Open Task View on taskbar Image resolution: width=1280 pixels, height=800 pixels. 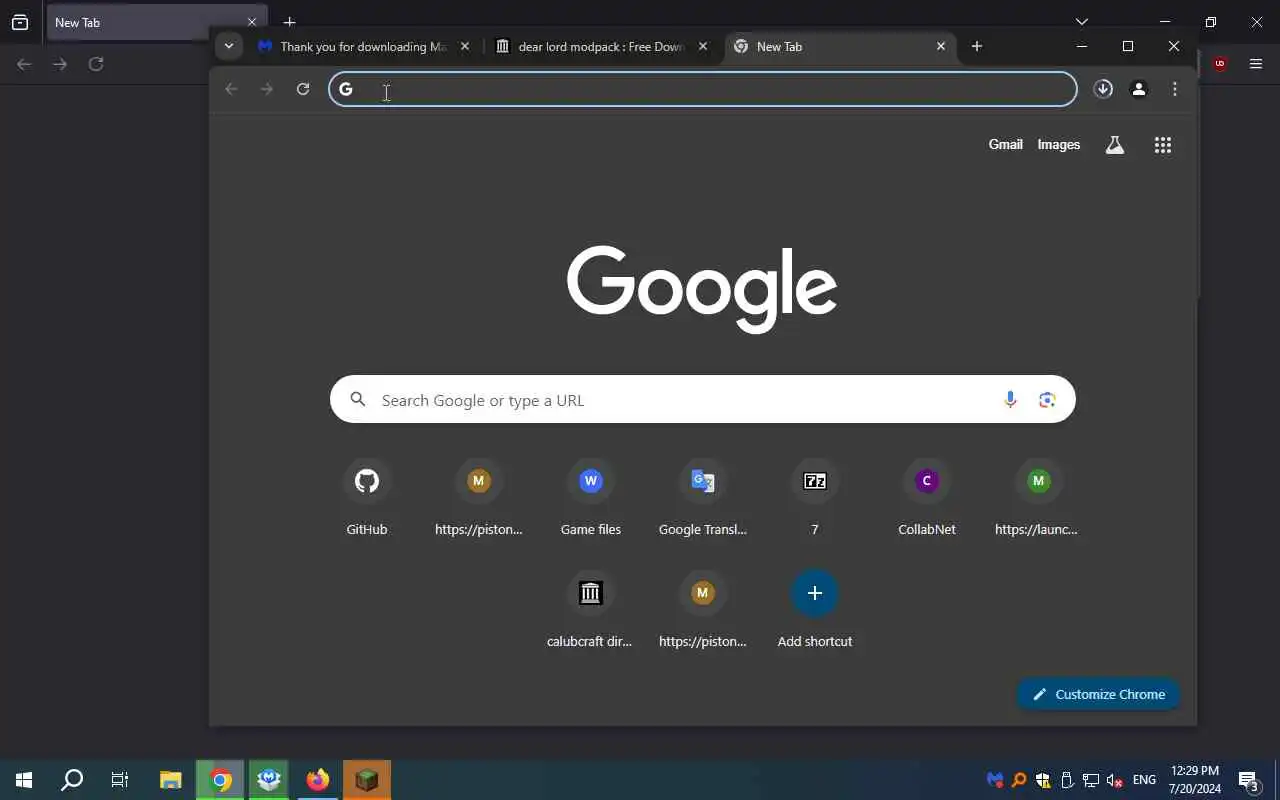pos(120,780)
